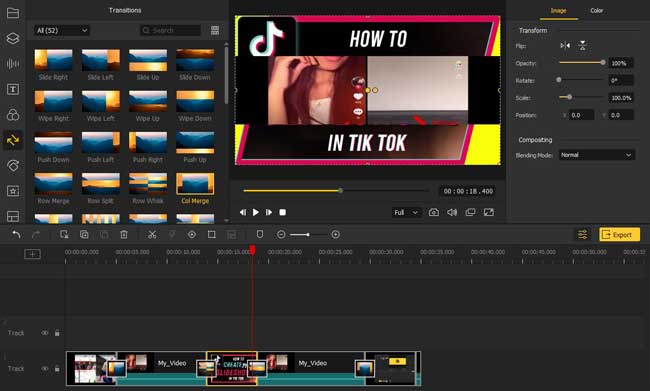Open the Elements star icon panel
Image resolution: width=650 pixels, height=391 pixels.
[13, 191]
